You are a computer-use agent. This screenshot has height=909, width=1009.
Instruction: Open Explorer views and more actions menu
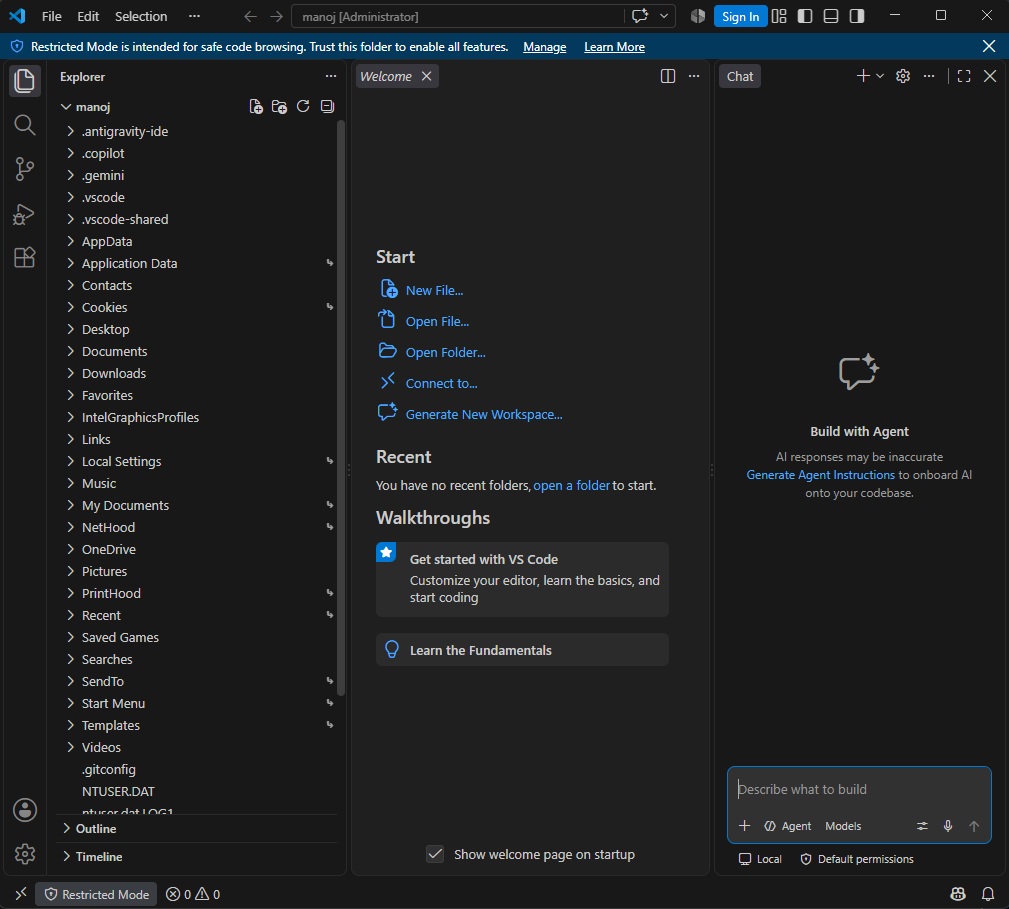point(331,77)
